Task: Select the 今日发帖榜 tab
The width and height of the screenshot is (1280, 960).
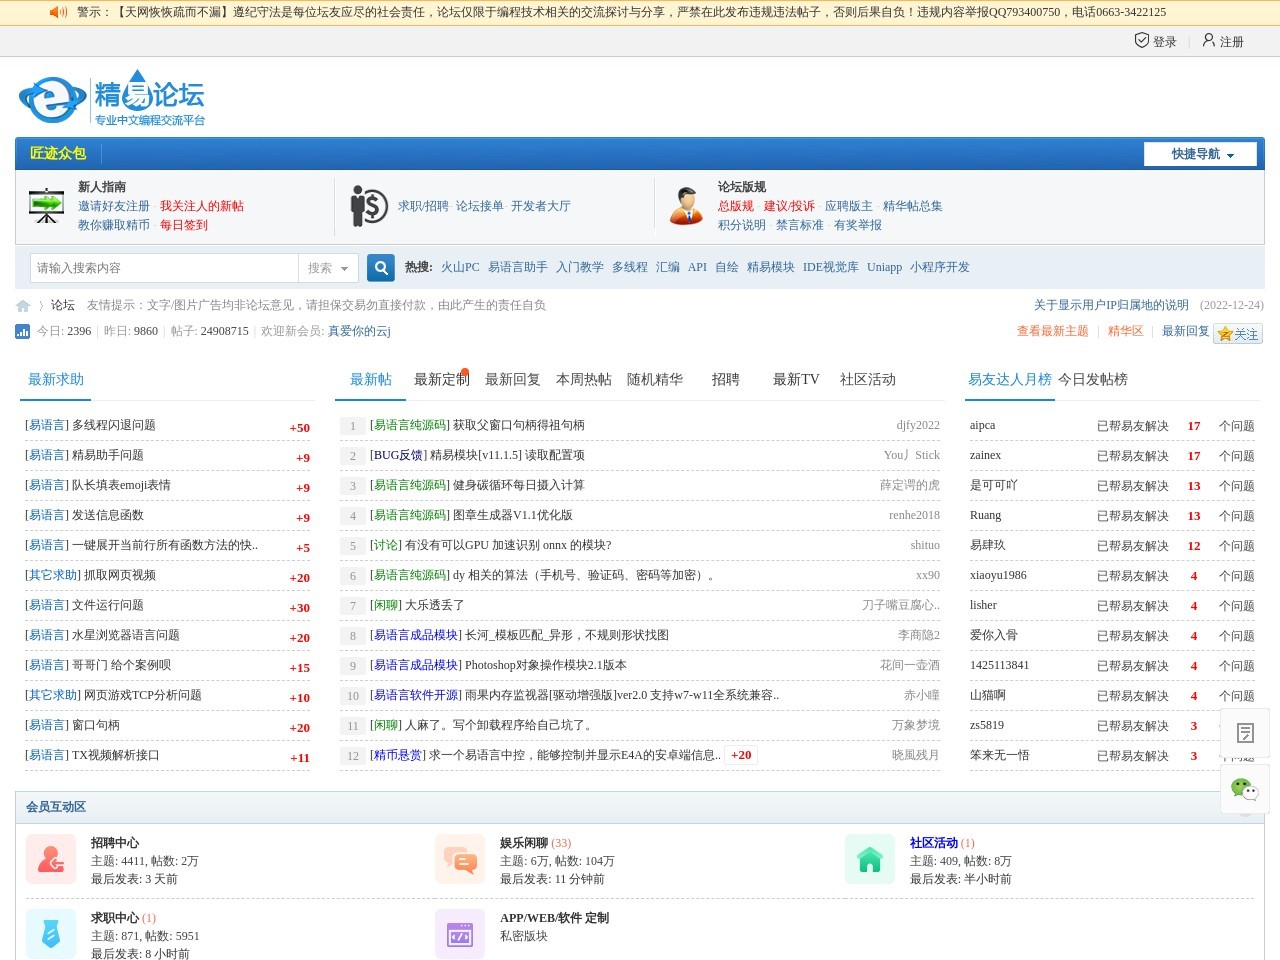Action: click(x=1093, y=380)
